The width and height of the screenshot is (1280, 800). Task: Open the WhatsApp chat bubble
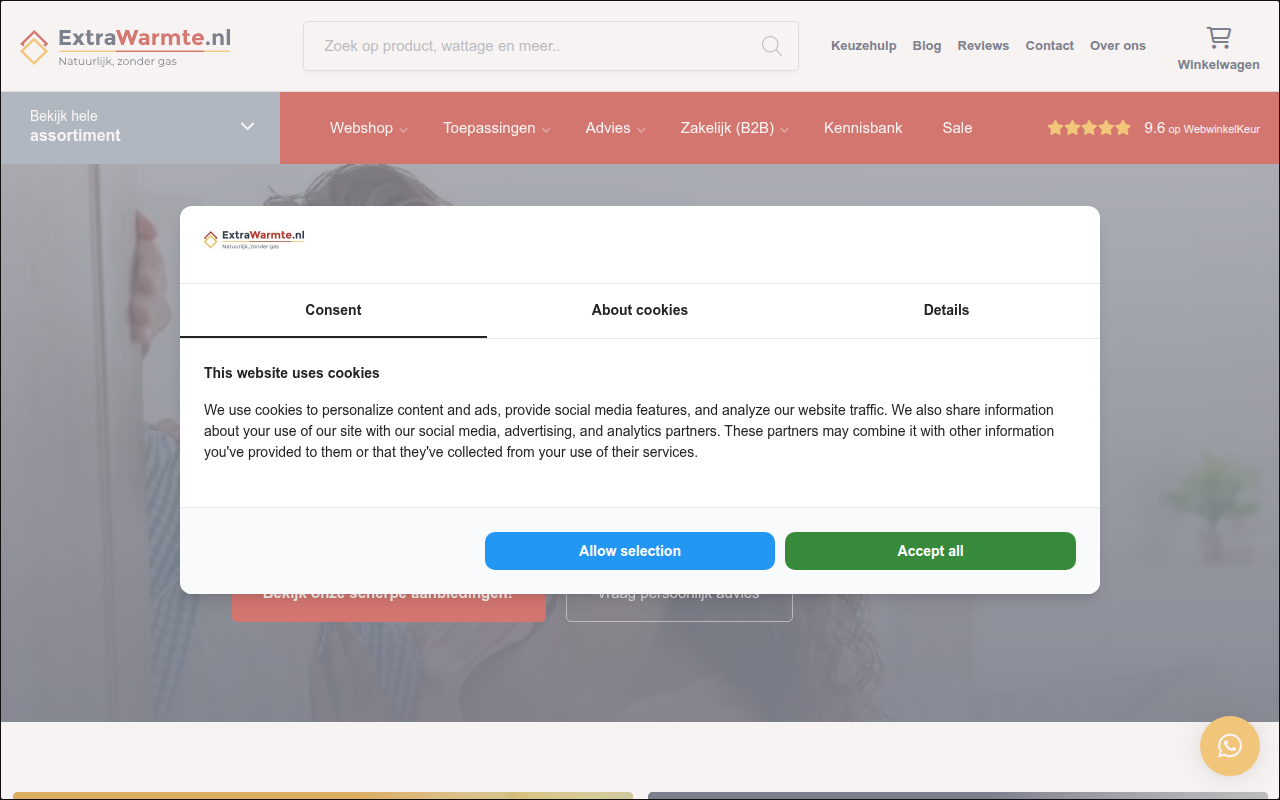click(1230, 746)
